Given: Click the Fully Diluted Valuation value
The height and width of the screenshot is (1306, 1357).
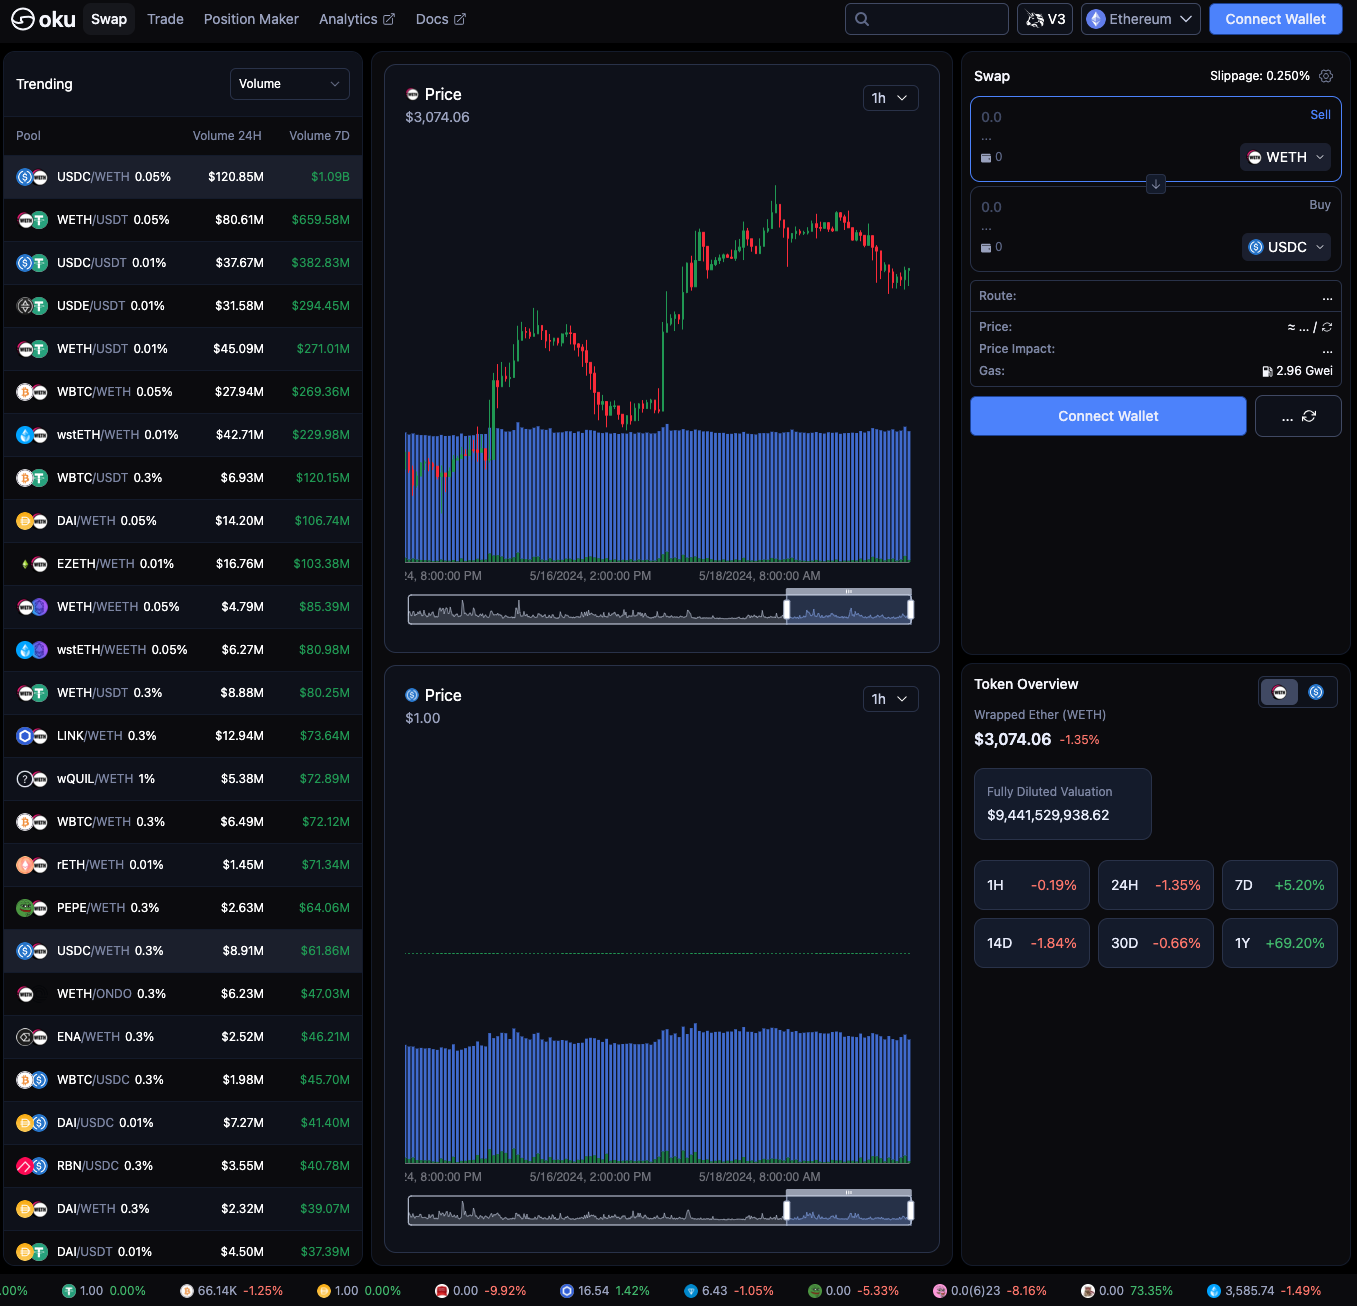Looking at the screenshot, I should (1048, 815).
